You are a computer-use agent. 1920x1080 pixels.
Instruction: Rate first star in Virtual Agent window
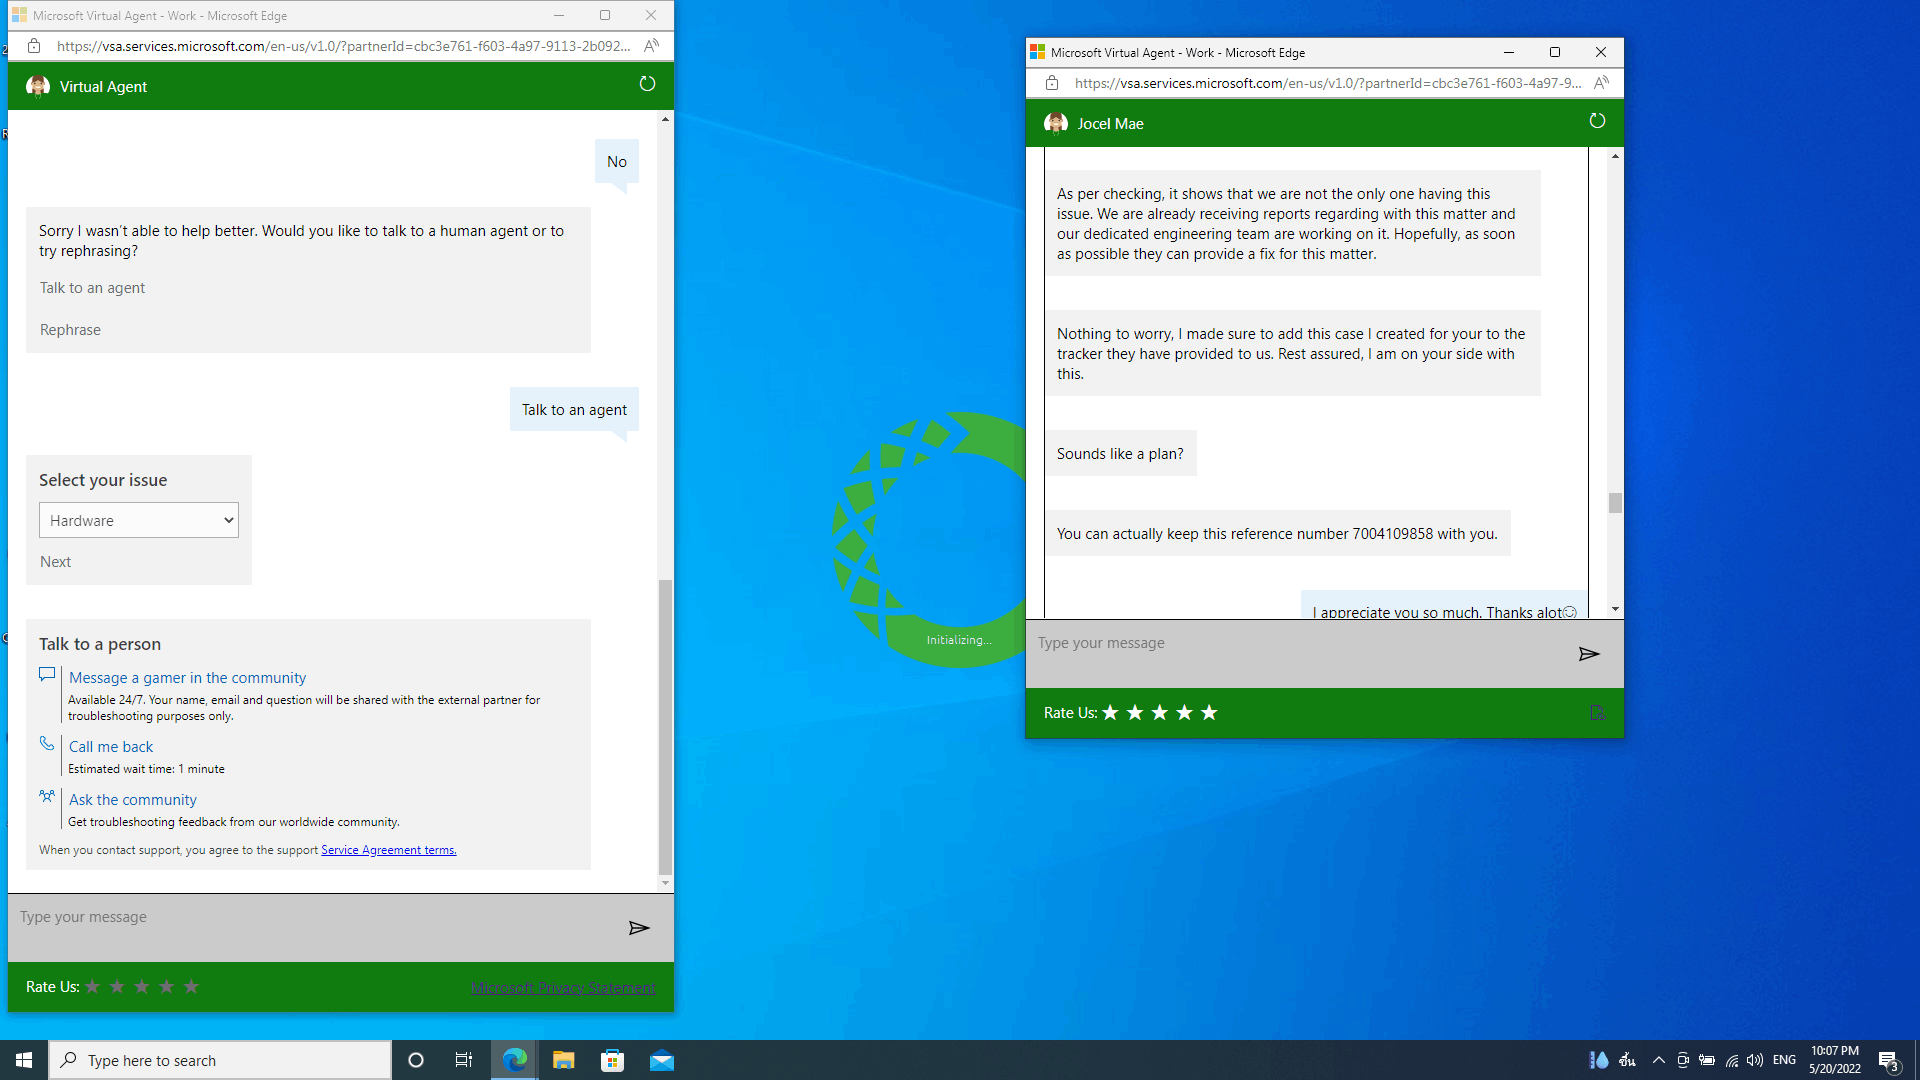92,986
